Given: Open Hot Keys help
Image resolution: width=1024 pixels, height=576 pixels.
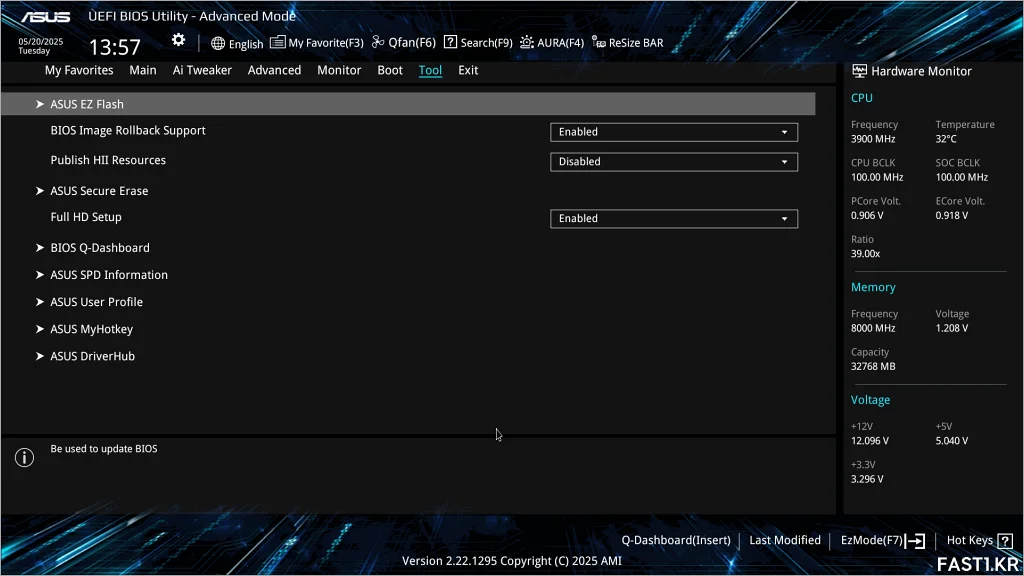Looking at the screenshot, I should (x=970, y=540).
